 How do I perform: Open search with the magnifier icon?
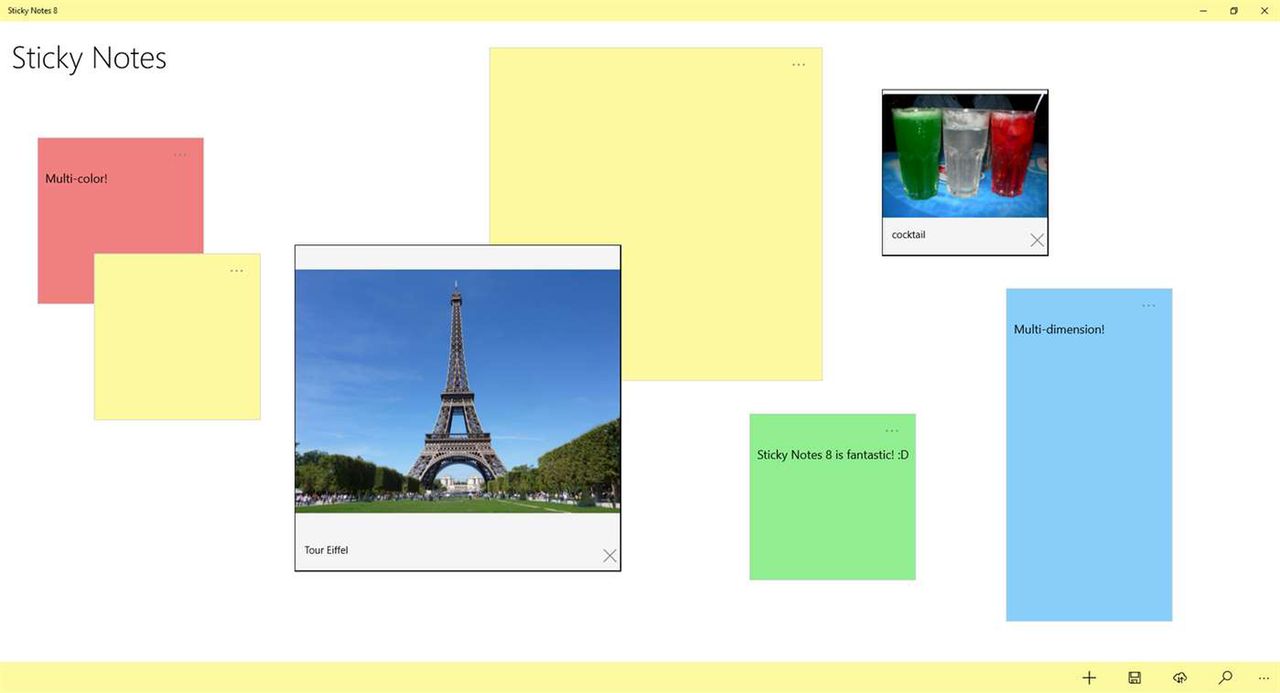[x=1225, y=678]
